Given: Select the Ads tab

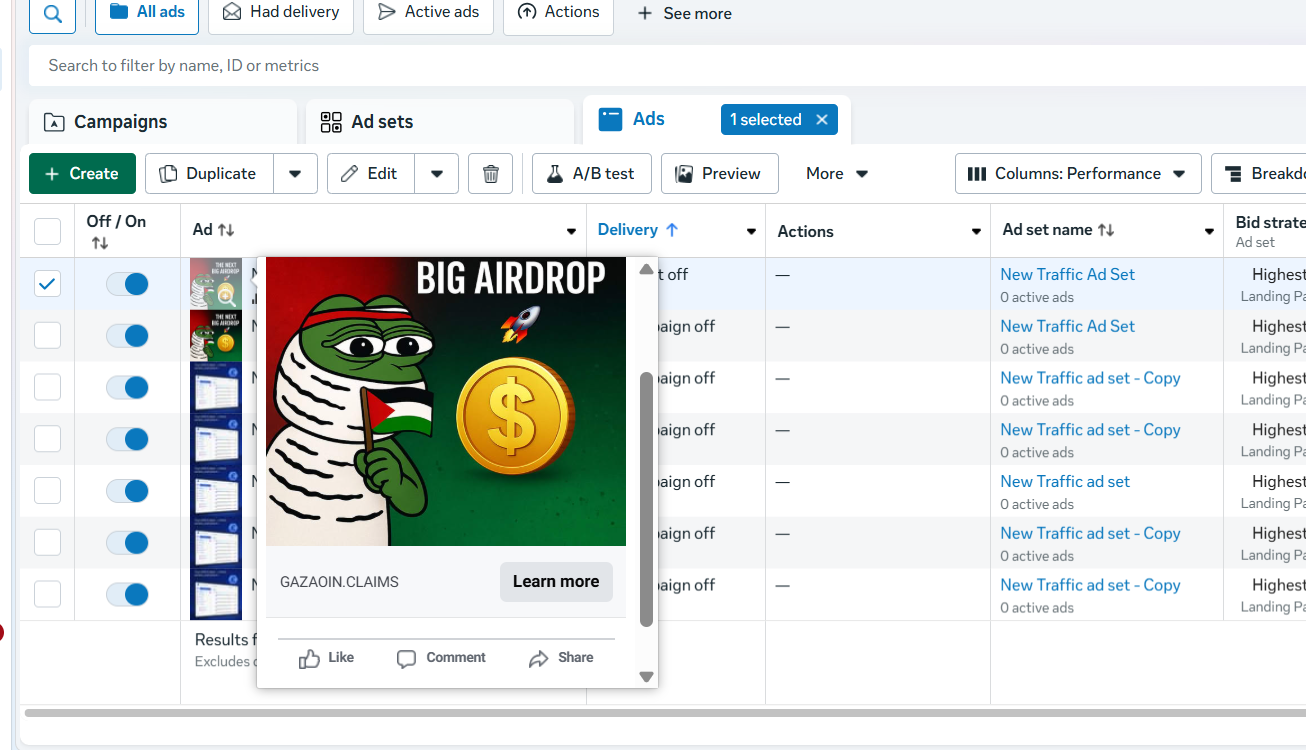Looking at the screenshot, I should 648,119.
